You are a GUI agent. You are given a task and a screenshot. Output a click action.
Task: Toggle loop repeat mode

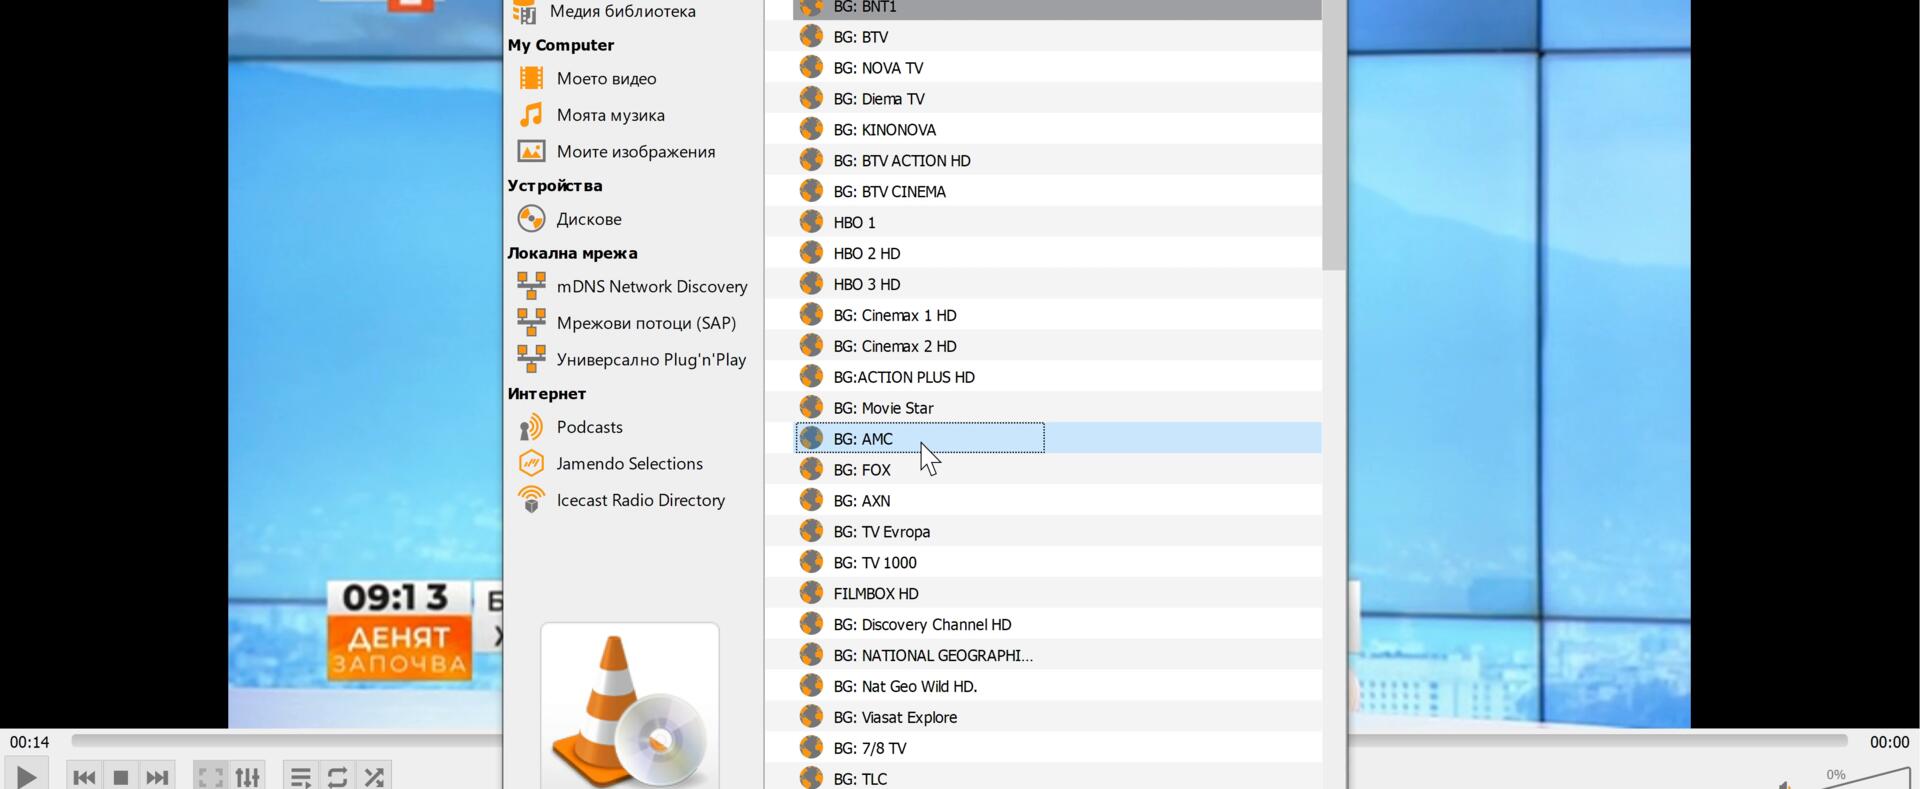click(337, 777)
